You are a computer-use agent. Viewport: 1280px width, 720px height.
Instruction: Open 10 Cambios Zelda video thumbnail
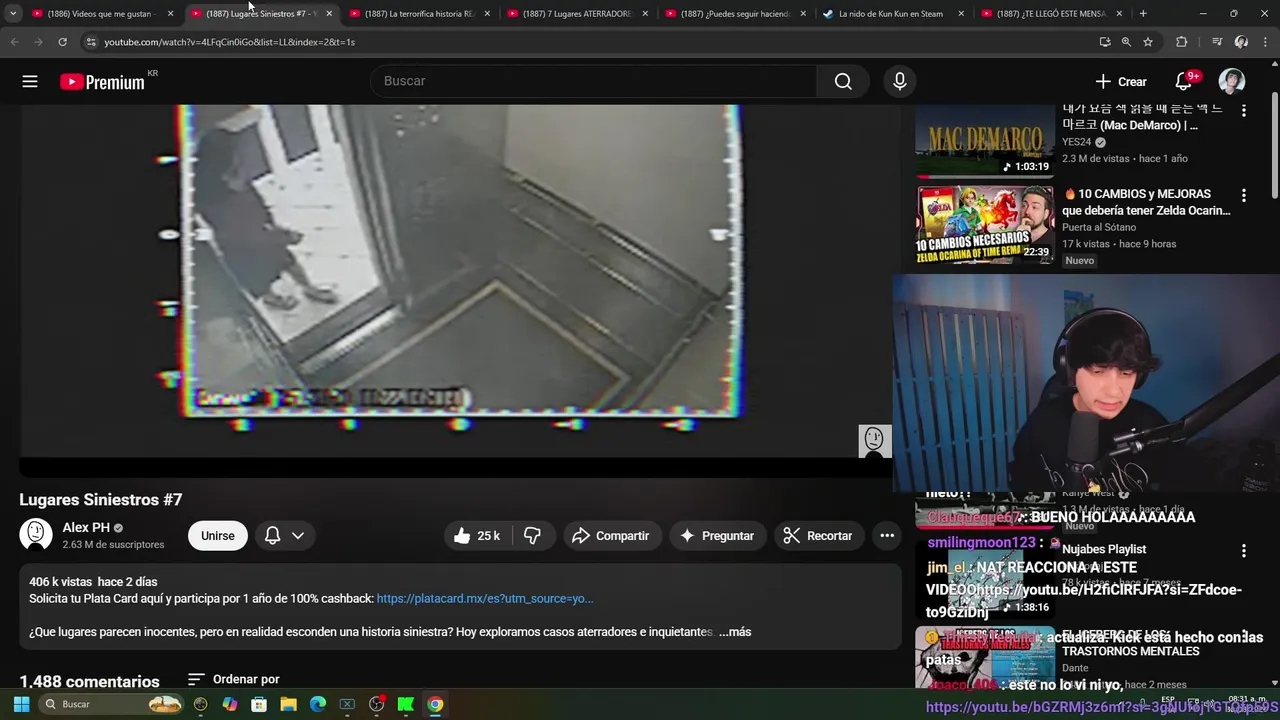pyautogui.click(x=984, y=224)
